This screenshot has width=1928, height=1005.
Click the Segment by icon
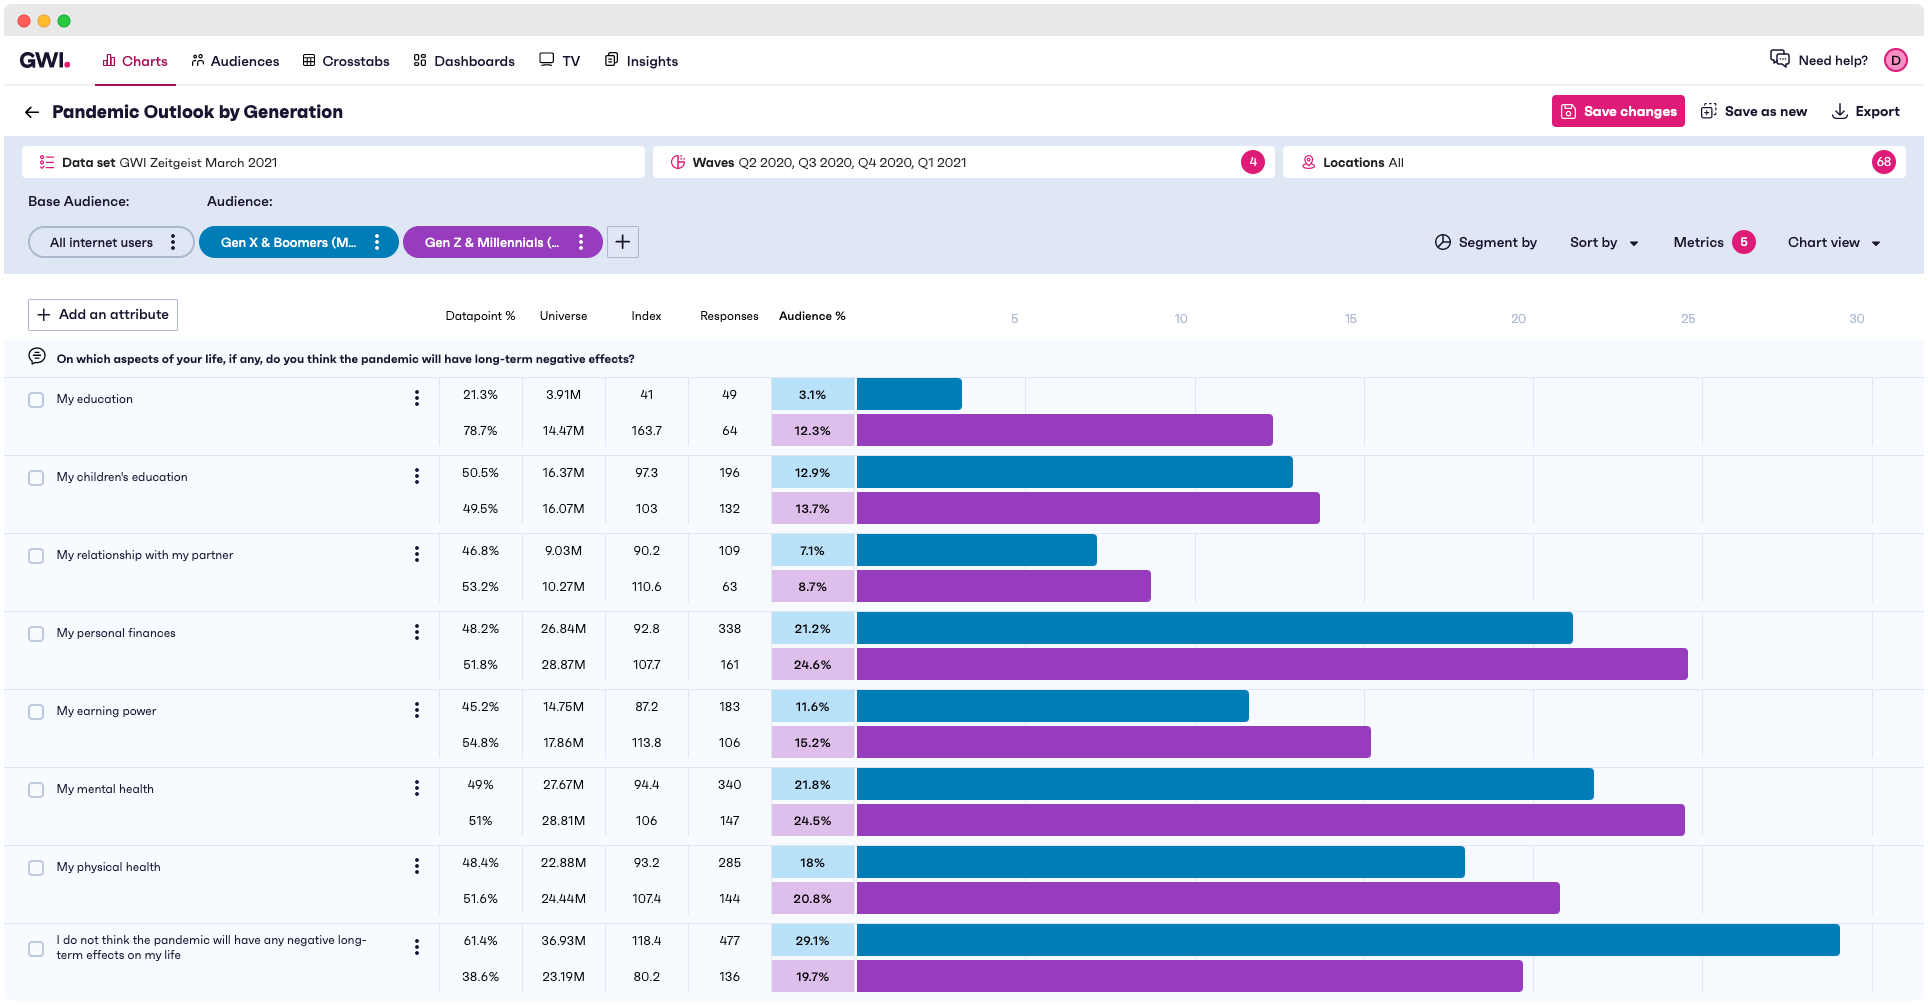pos(1443,242)
